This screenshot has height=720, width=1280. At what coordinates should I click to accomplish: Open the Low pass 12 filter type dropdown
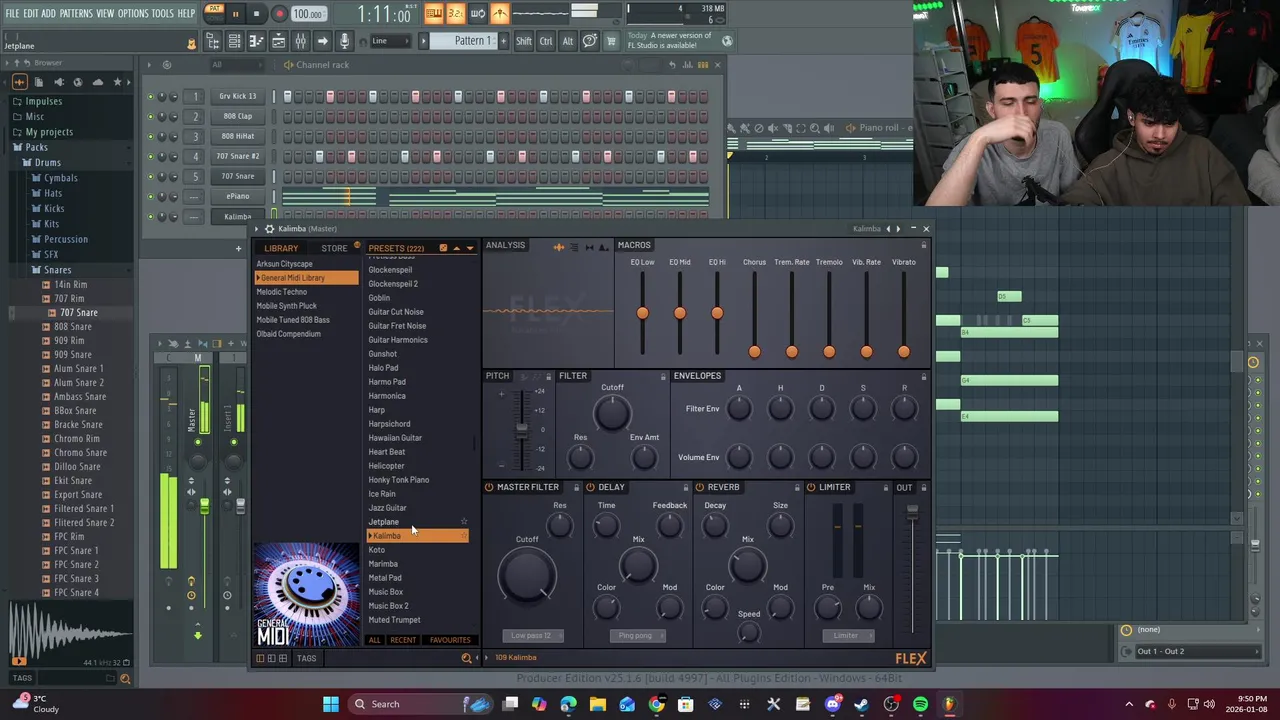(532, 636)
